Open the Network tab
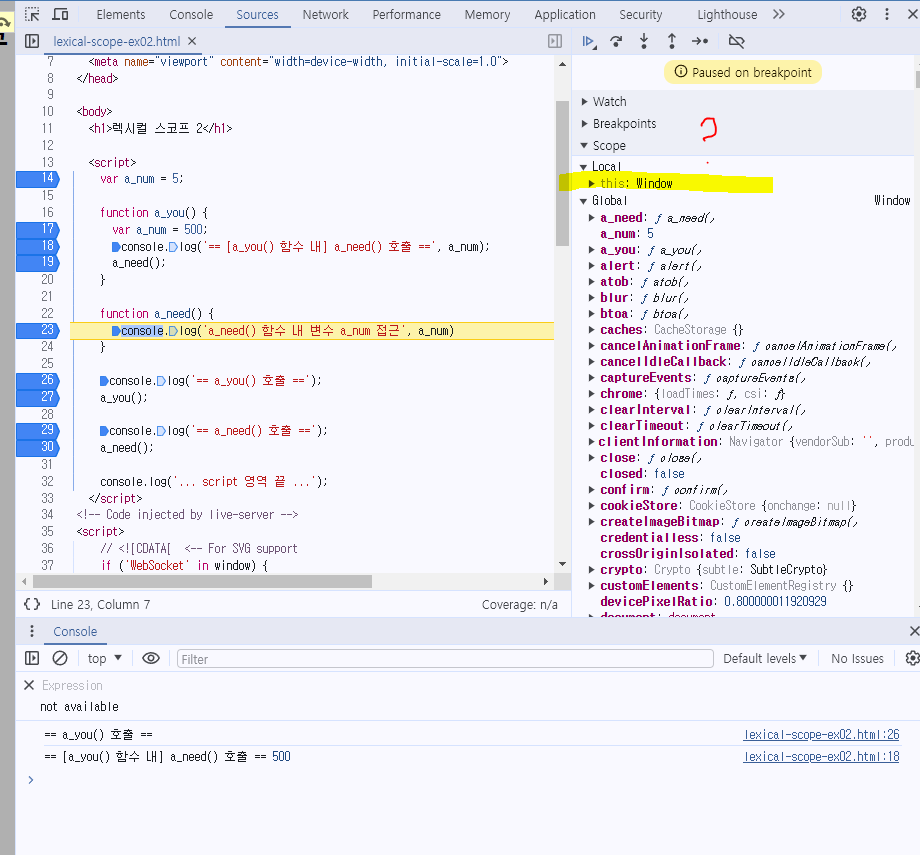Screen dimensions: 920x855 point(326,15)
